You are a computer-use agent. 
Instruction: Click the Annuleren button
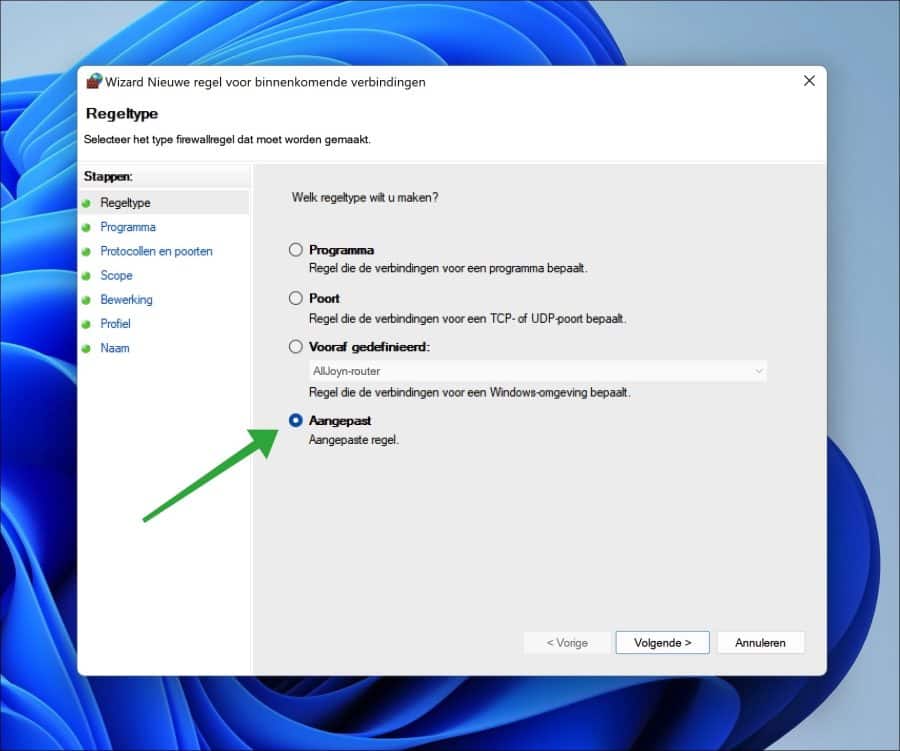[x=761, y=642]
